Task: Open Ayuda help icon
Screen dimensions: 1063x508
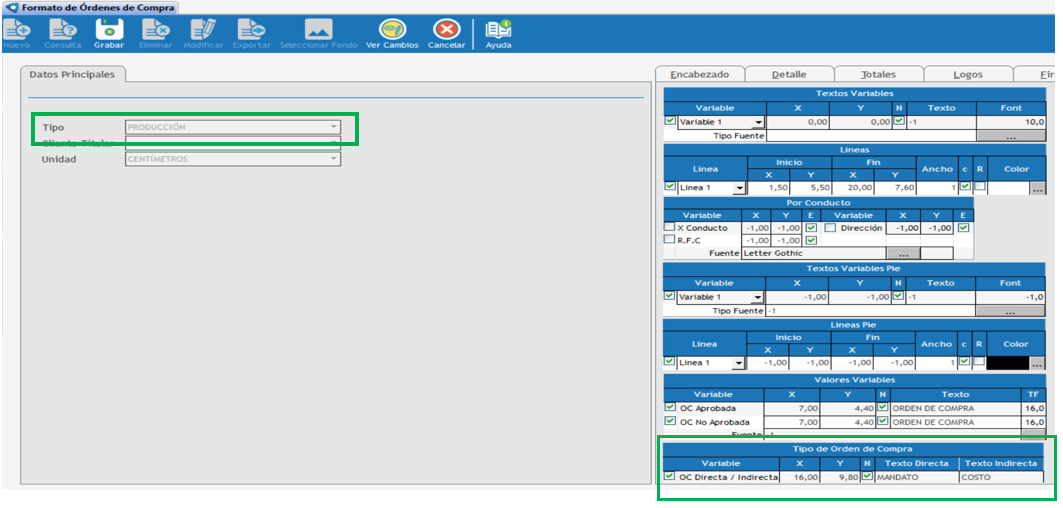Action: [497, 30]
